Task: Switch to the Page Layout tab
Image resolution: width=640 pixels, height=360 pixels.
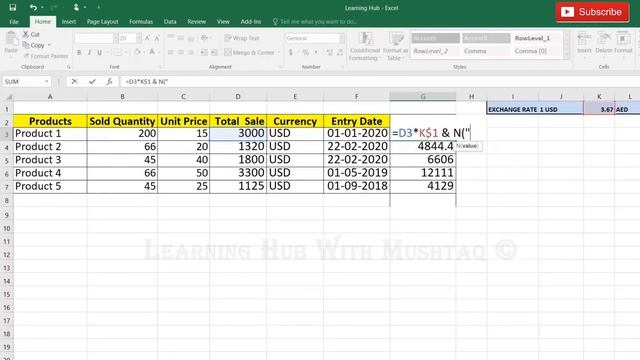Action: (102, 22)
